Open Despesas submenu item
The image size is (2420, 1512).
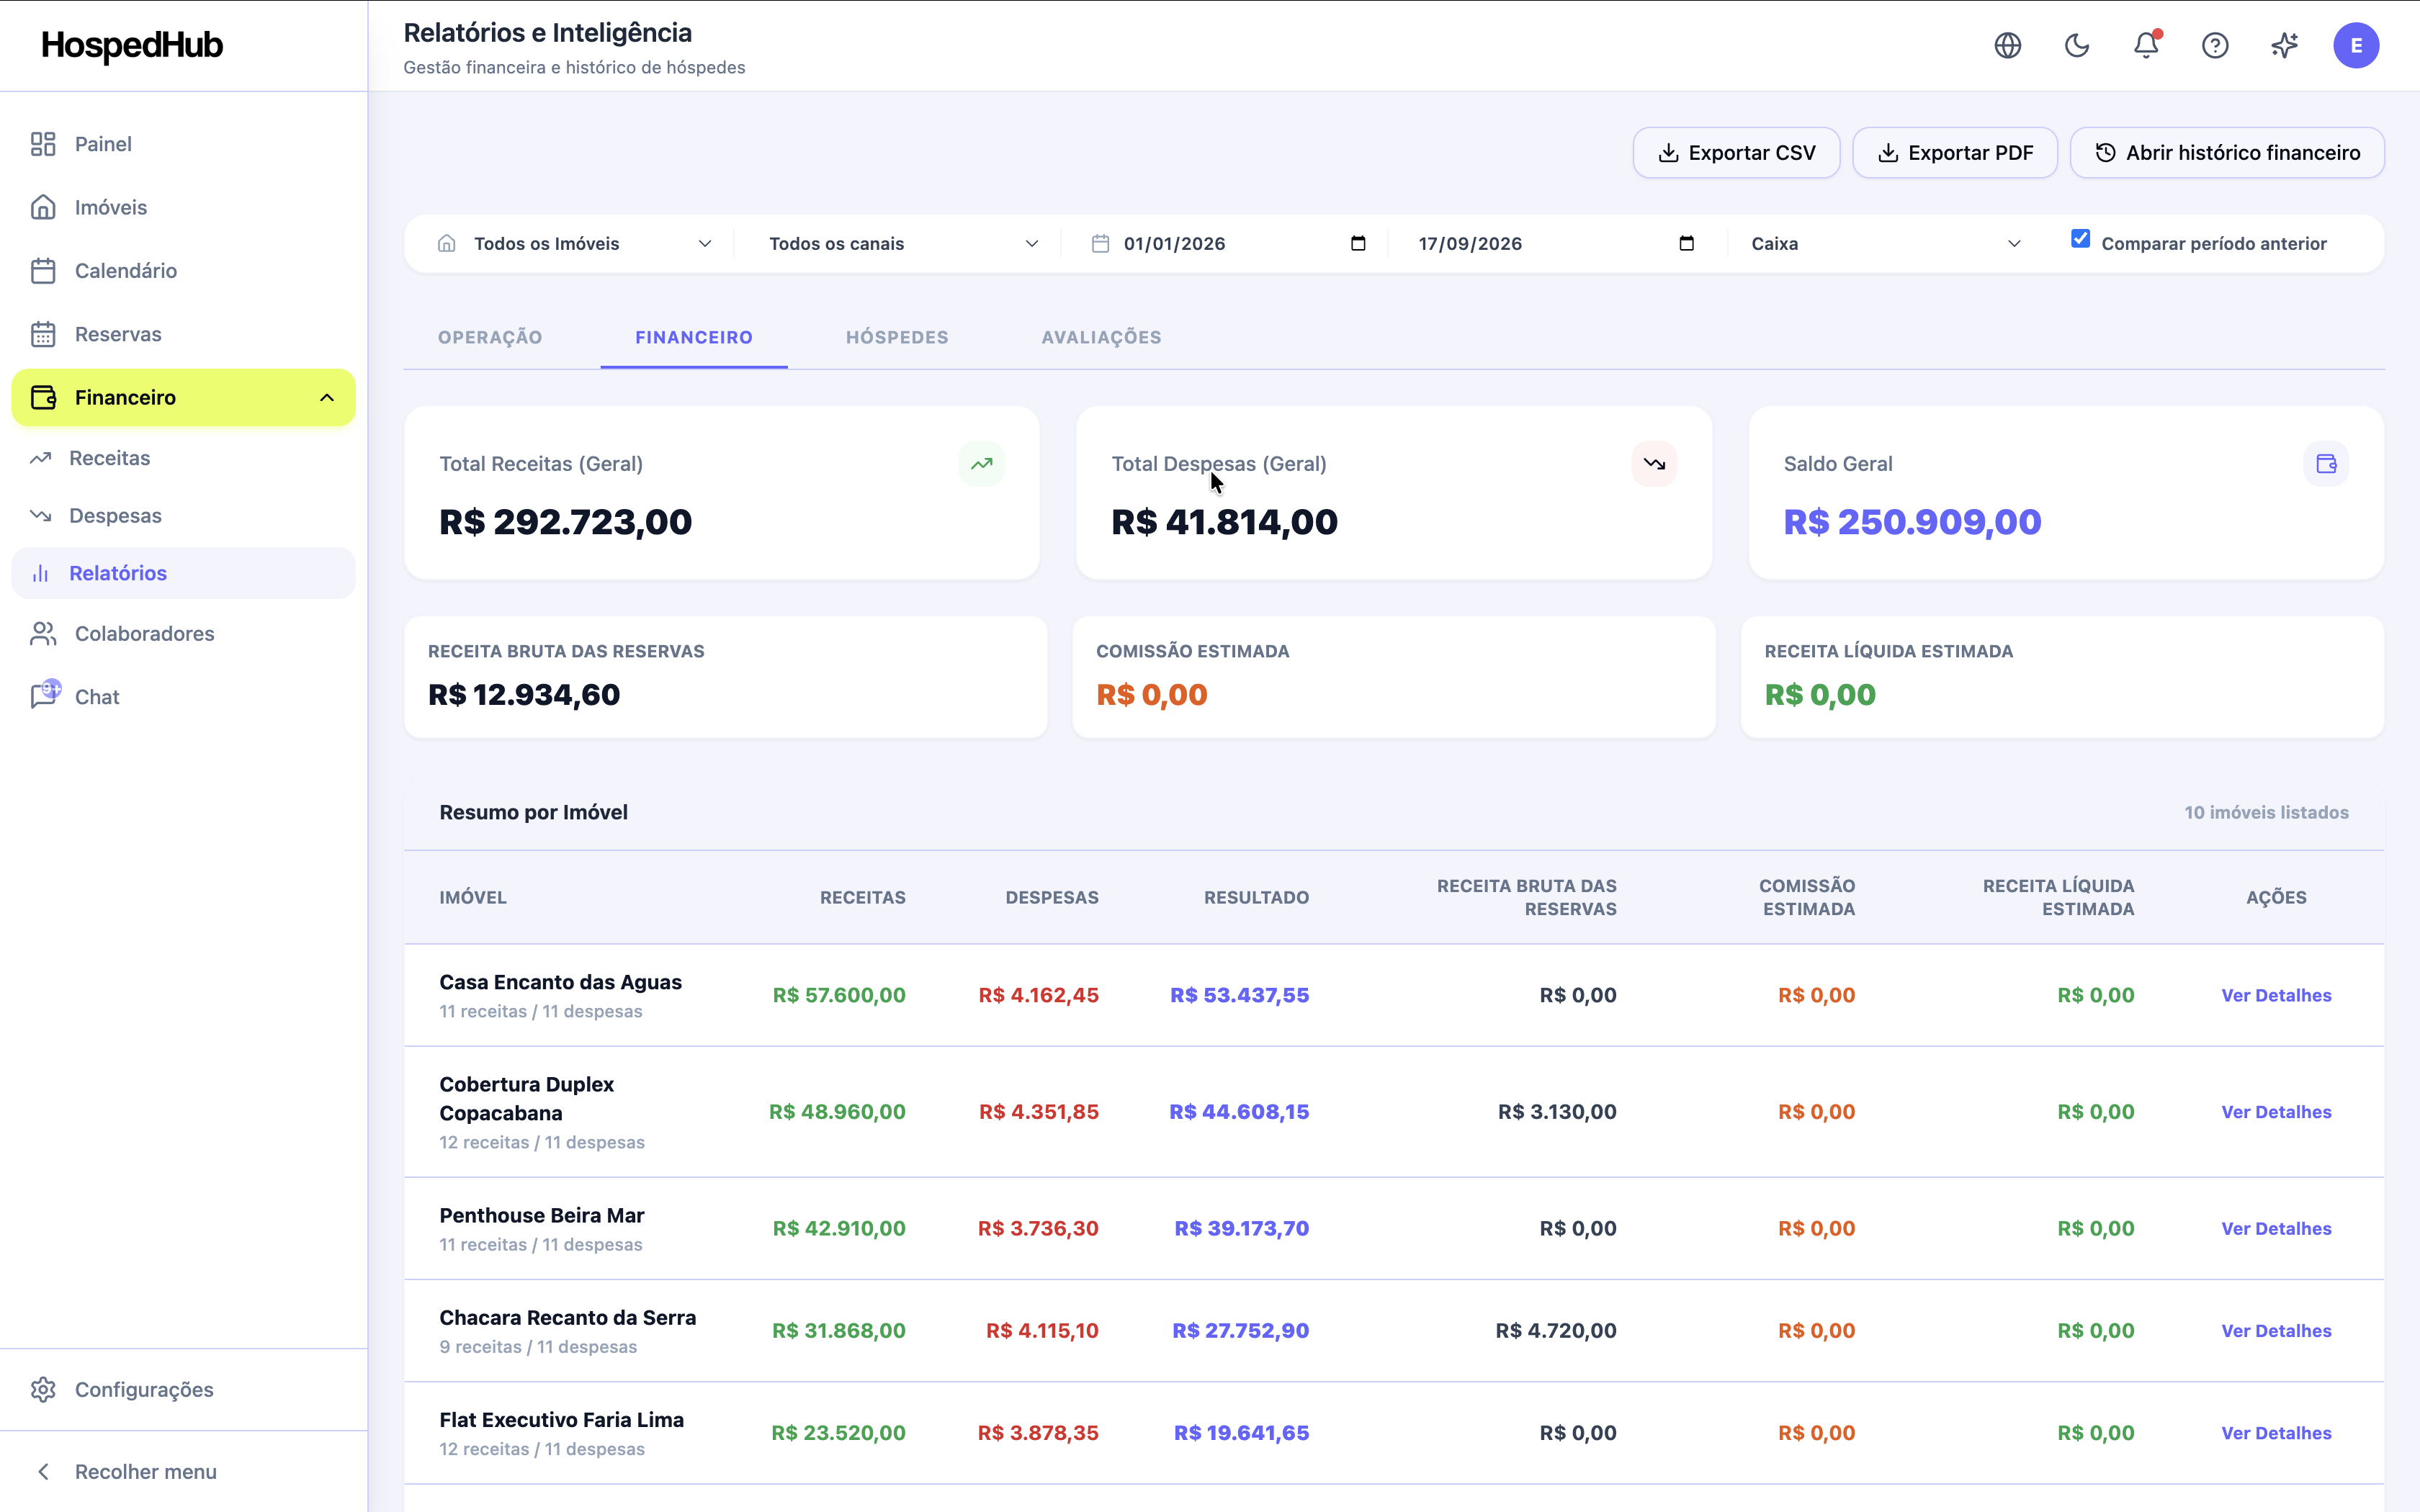(183, 516)
